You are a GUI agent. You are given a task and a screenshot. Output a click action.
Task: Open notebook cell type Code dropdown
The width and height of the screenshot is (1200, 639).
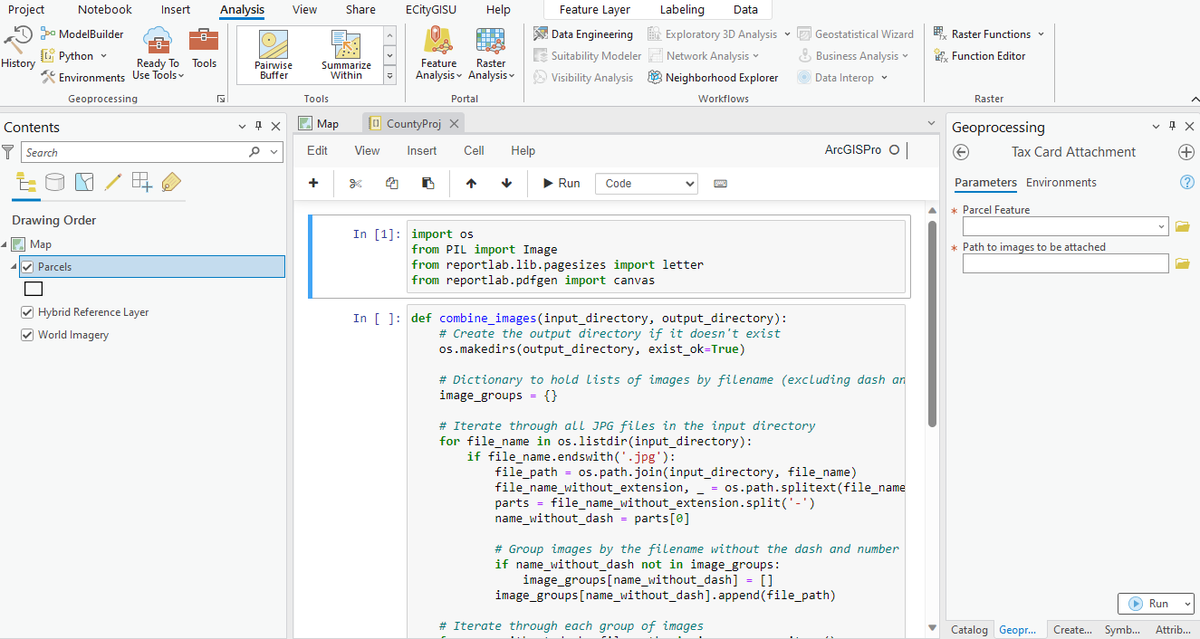click(647, 183)
